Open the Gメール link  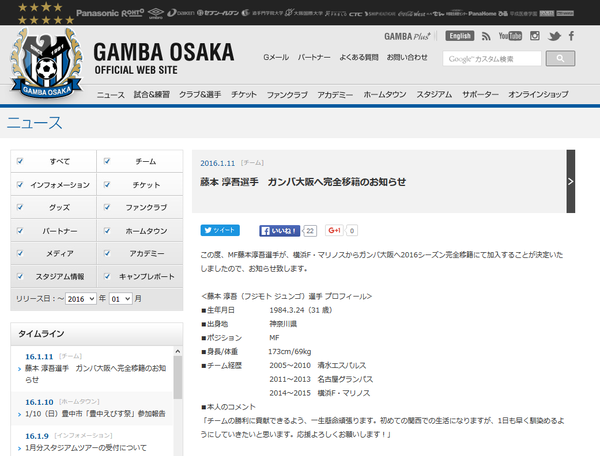point(276,57)
